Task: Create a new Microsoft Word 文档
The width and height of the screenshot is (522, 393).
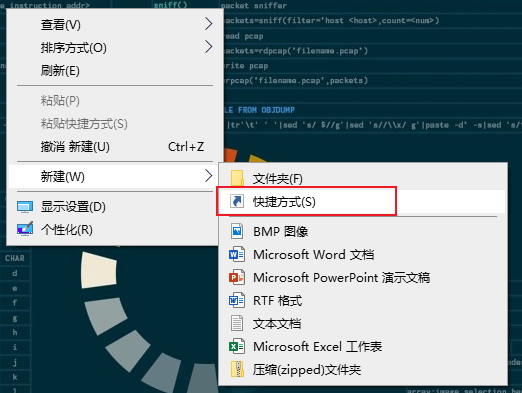Action: 363,254
